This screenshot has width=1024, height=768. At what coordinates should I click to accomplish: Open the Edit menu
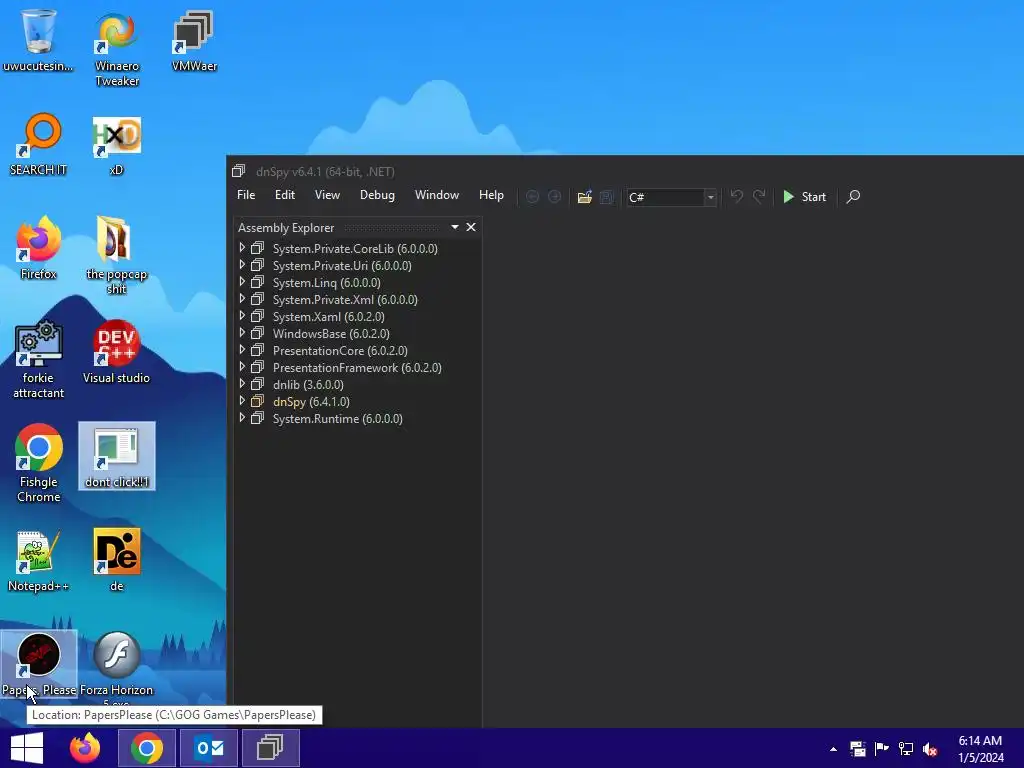point(285,195)
